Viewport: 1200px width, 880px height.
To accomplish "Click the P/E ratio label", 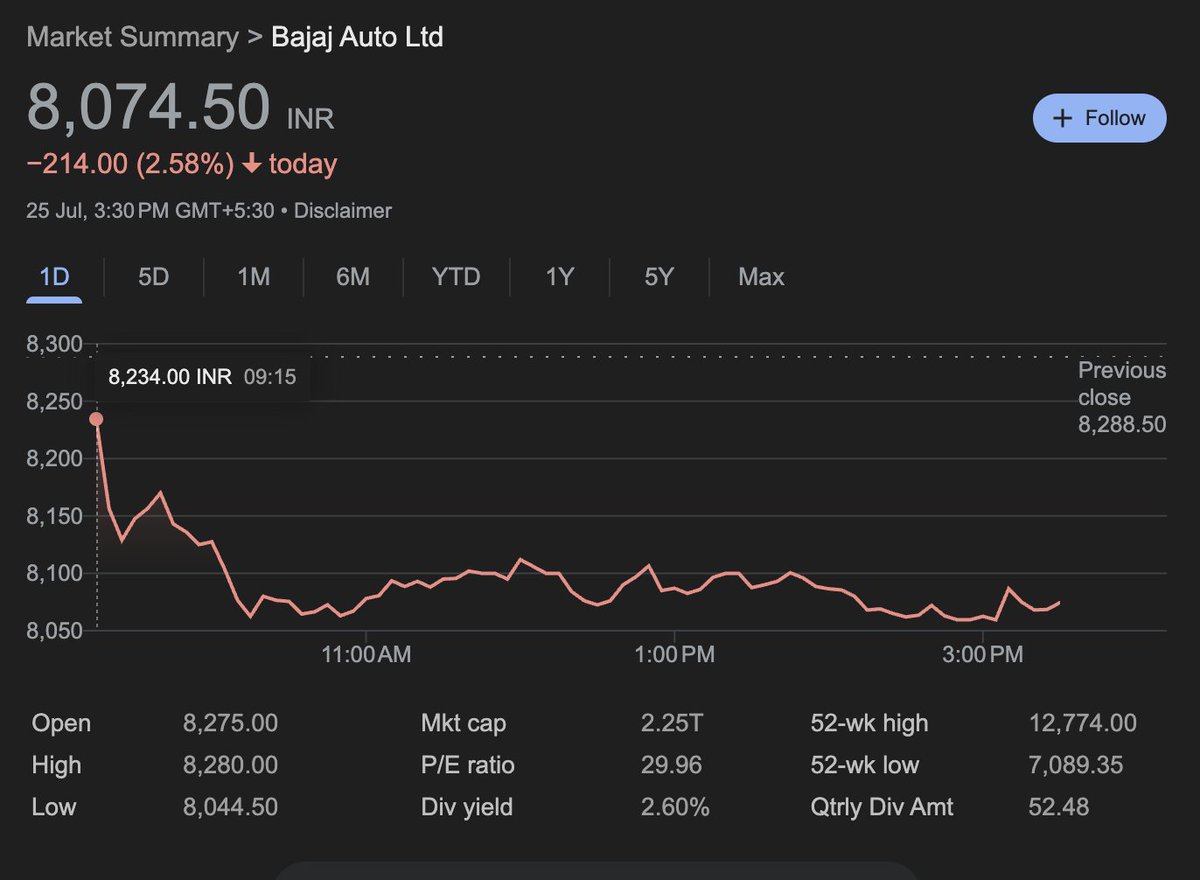I will [x=468, y=765].
